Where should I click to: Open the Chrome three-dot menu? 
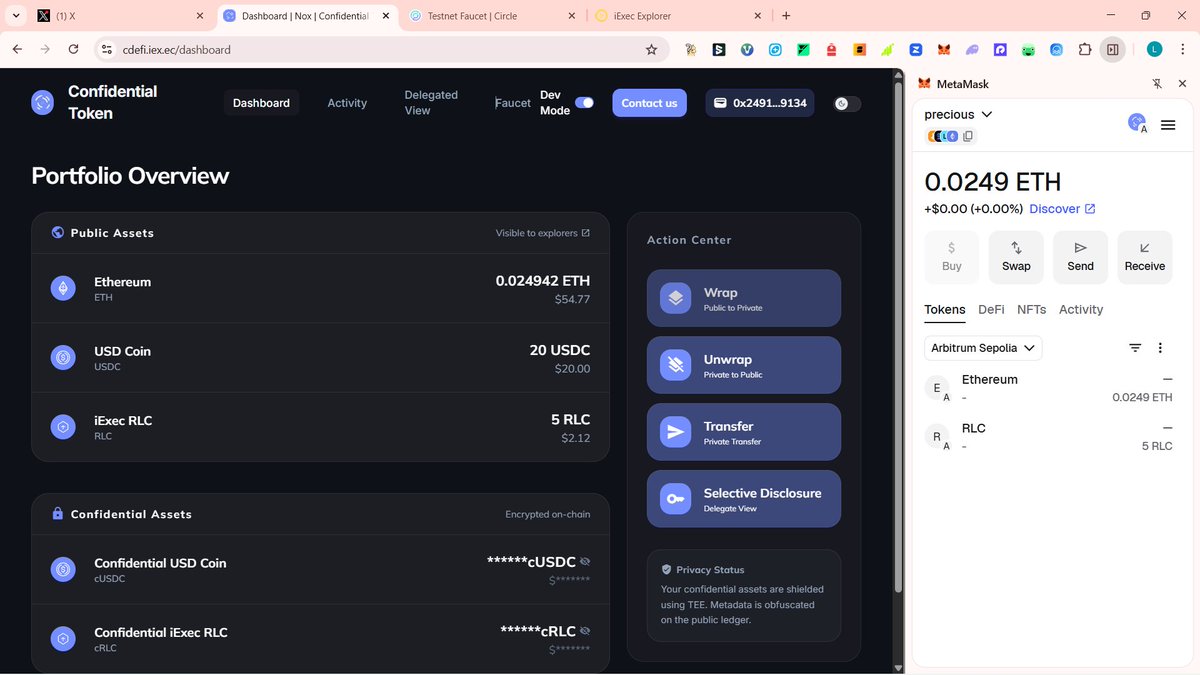1182,49
